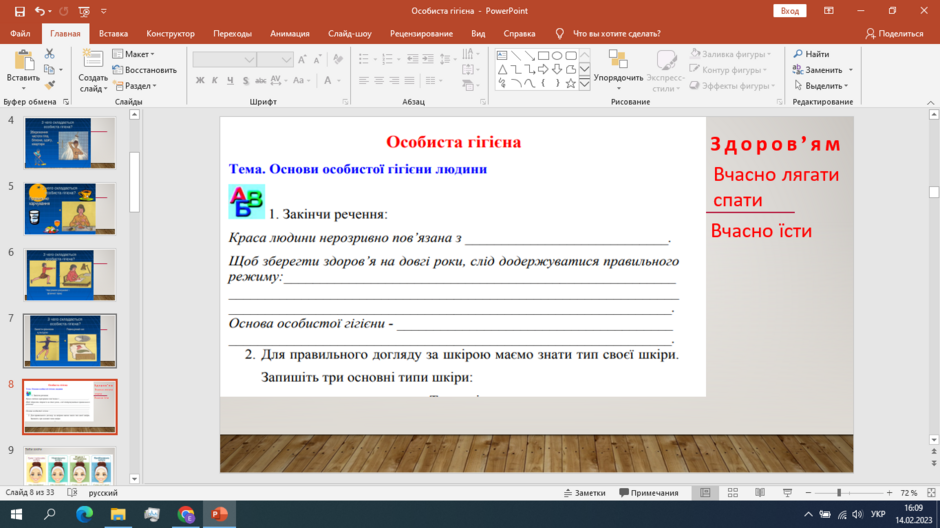The height and width of the screenshot is (528, 940).
Task: Open the Файл menu
Action: (x=20, y=34)
